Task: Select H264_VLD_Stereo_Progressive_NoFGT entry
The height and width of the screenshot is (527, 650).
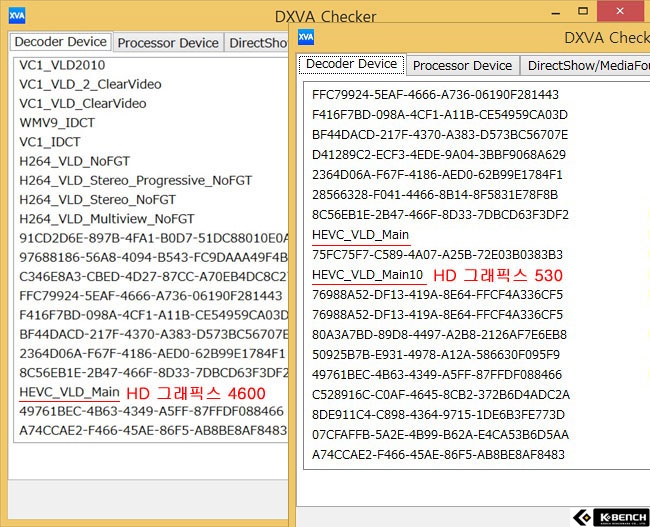Action: coord(136,180)
